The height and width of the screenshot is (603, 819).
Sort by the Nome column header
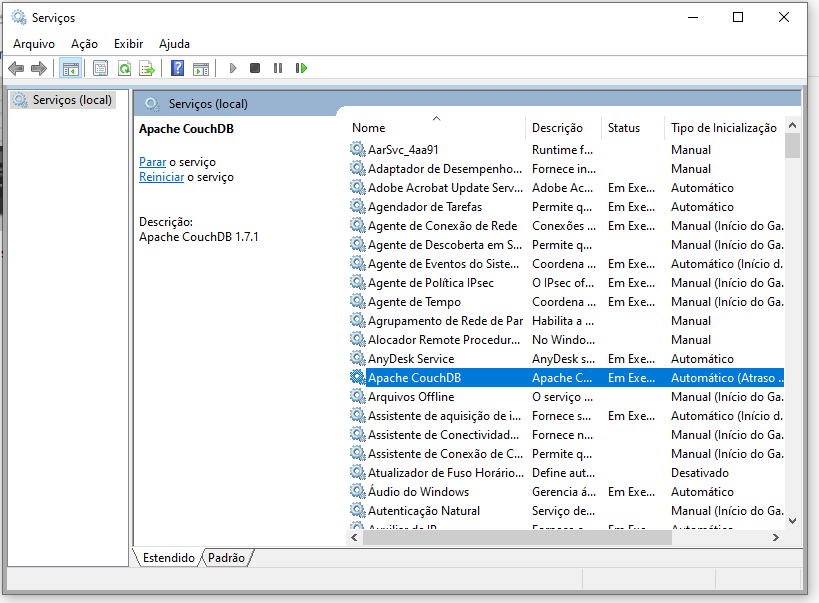(369, 128)
